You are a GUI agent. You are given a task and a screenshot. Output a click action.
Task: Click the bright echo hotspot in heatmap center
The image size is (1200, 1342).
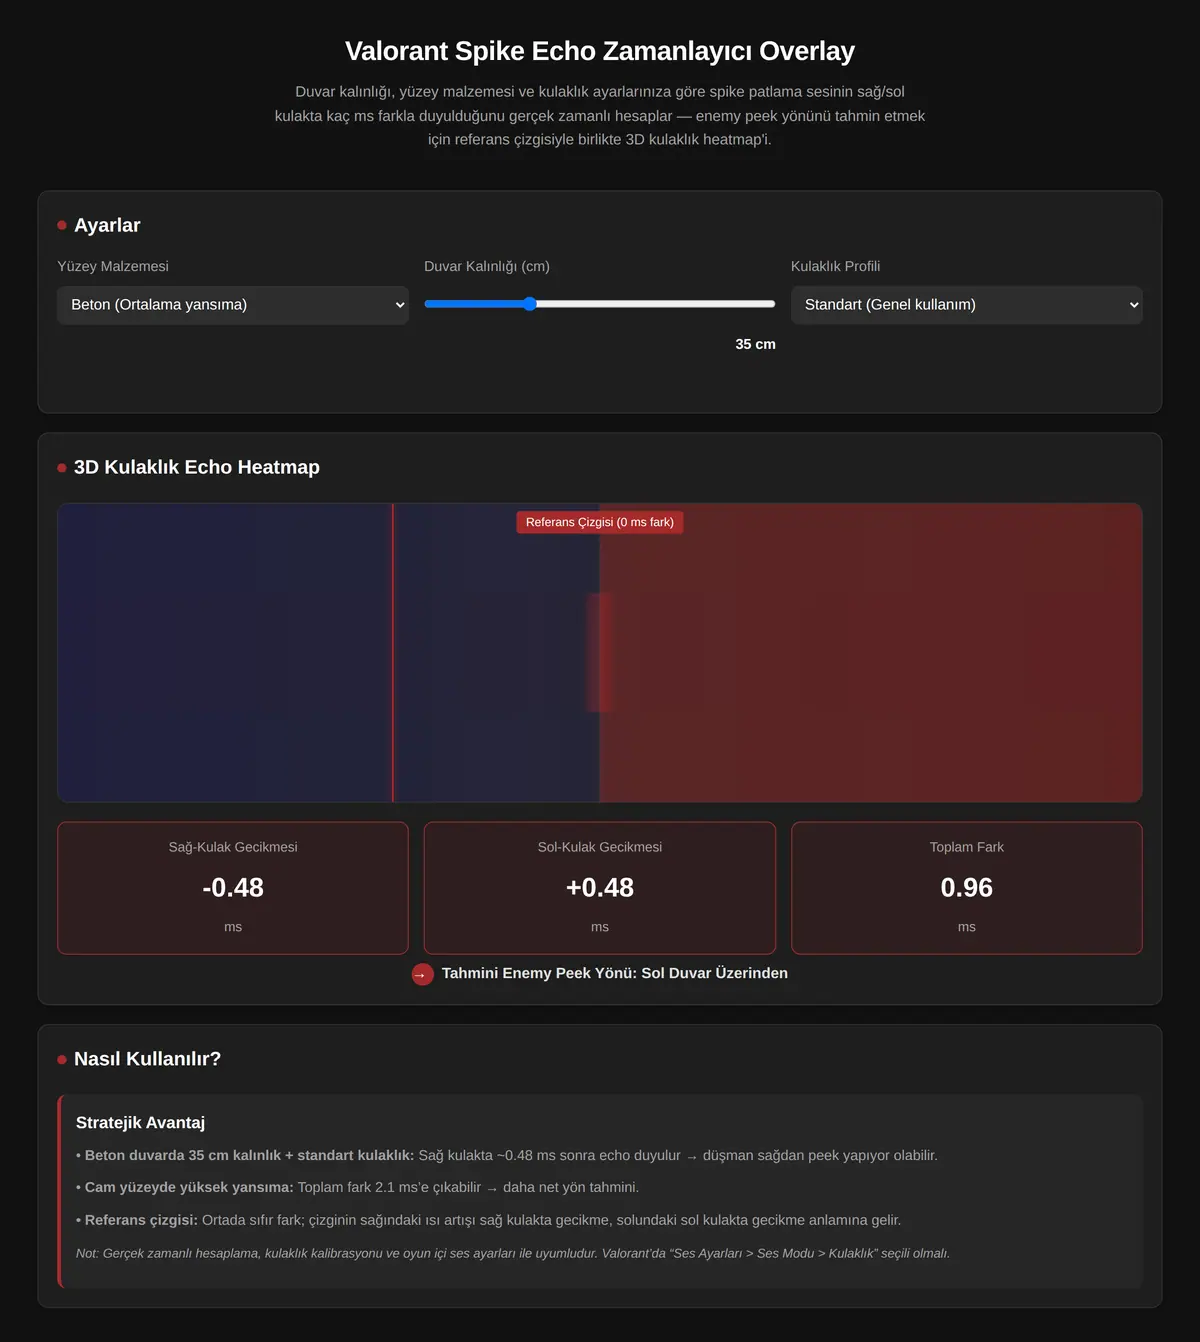coord(600,652)
